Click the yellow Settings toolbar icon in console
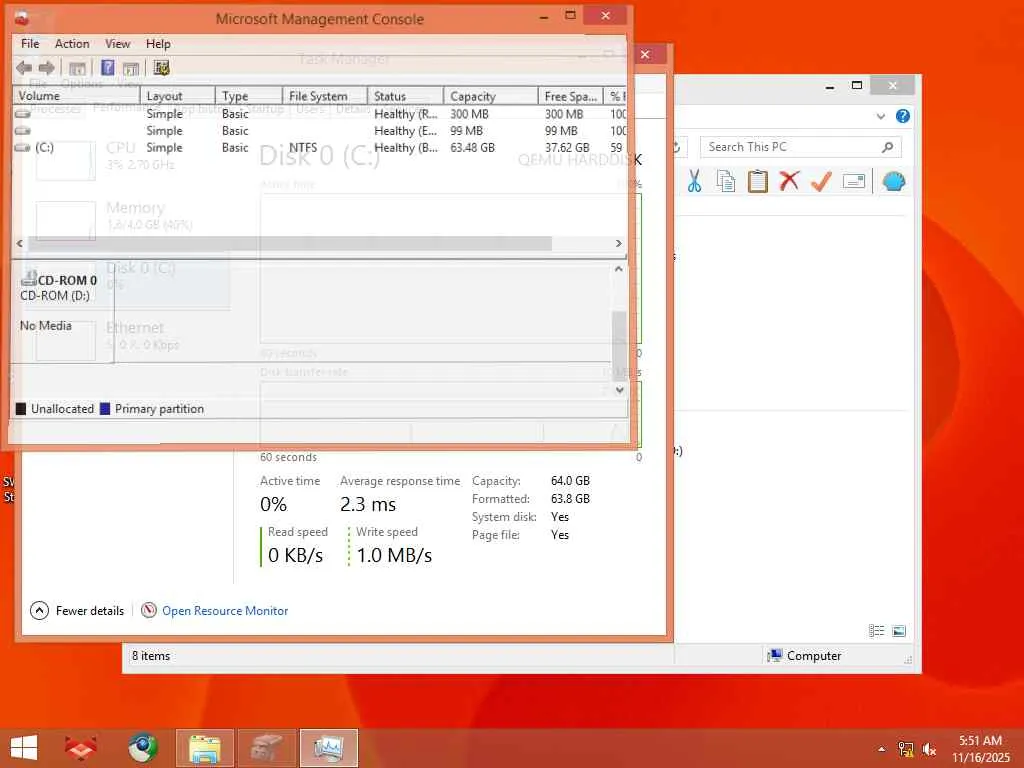 click(161, 68)
